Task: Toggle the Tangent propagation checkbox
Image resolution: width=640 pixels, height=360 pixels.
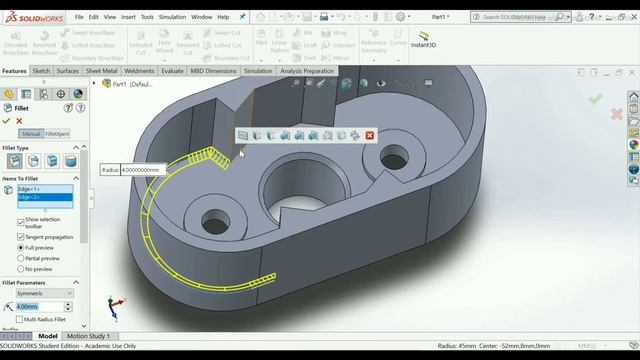Action: click(21, 237)
